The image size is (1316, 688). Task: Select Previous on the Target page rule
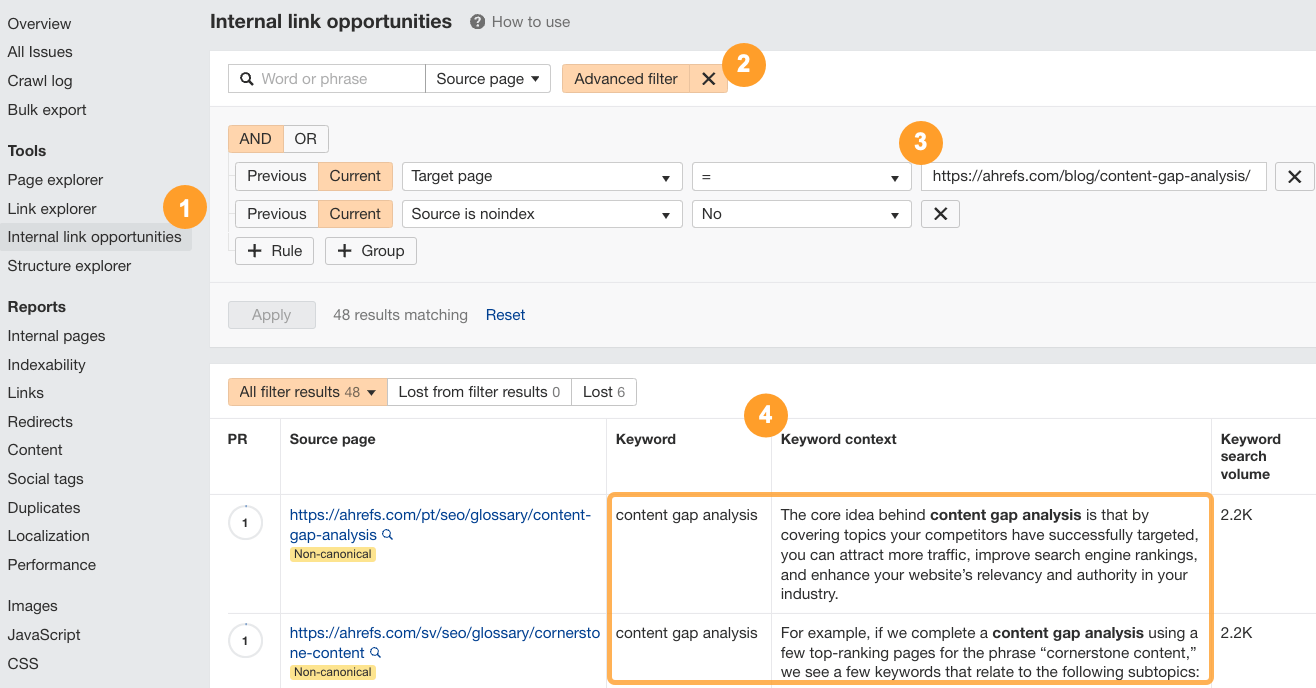(x=275, y=176)
